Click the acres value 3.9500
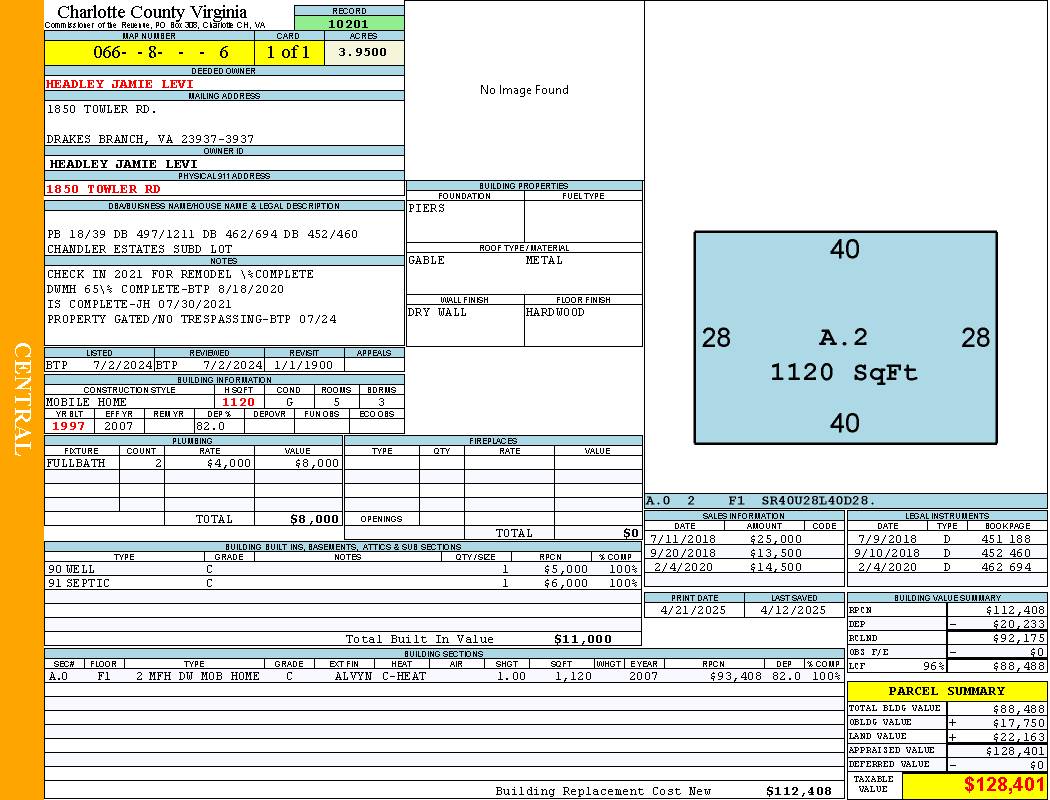This screenshot has height=800, width=1050. pos(363,52)
